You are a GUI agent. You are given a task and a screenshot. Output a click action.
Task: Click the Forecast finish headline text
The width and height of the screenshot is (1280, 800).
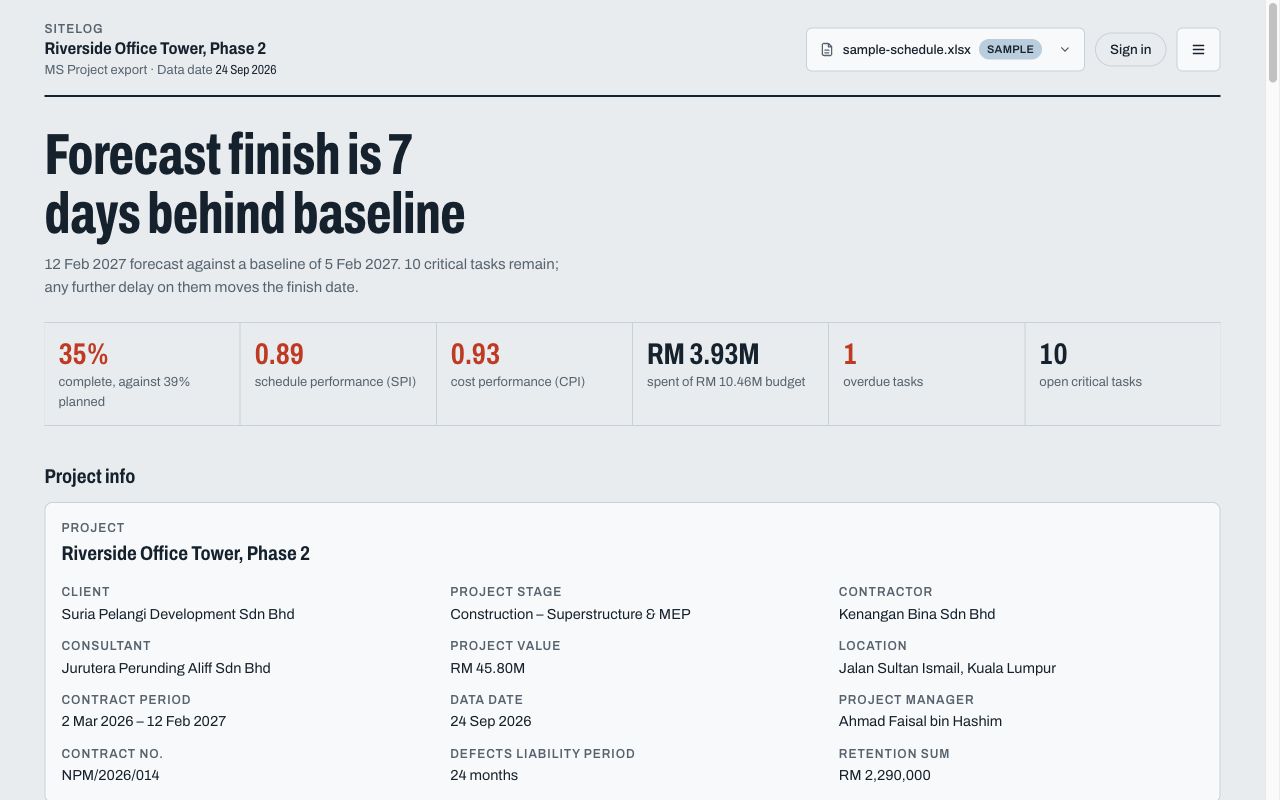[255, 184]
